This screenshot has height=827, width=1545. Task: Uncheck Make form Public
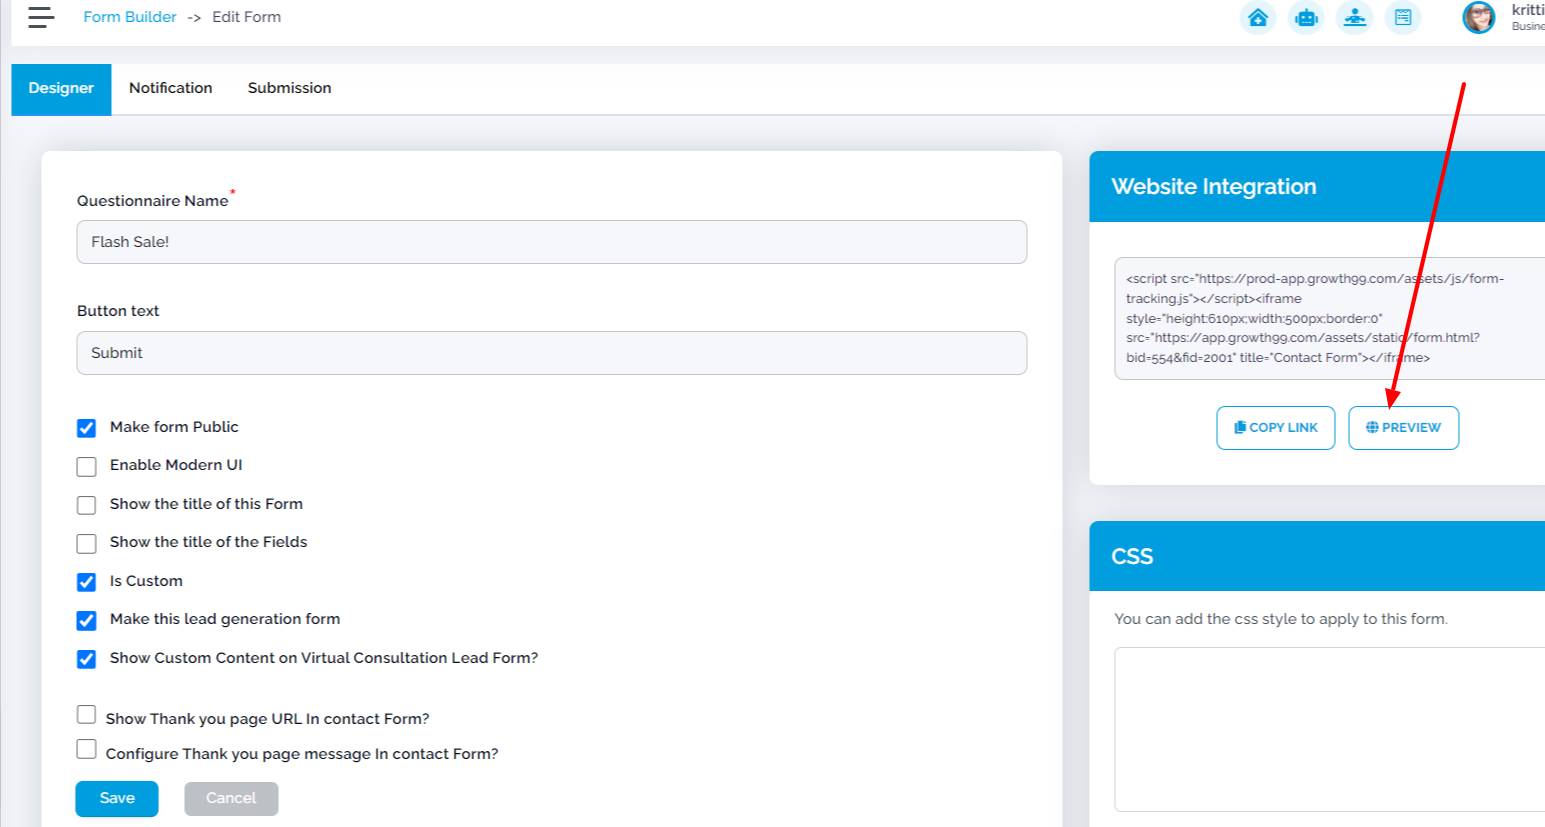tap(87, 428)
